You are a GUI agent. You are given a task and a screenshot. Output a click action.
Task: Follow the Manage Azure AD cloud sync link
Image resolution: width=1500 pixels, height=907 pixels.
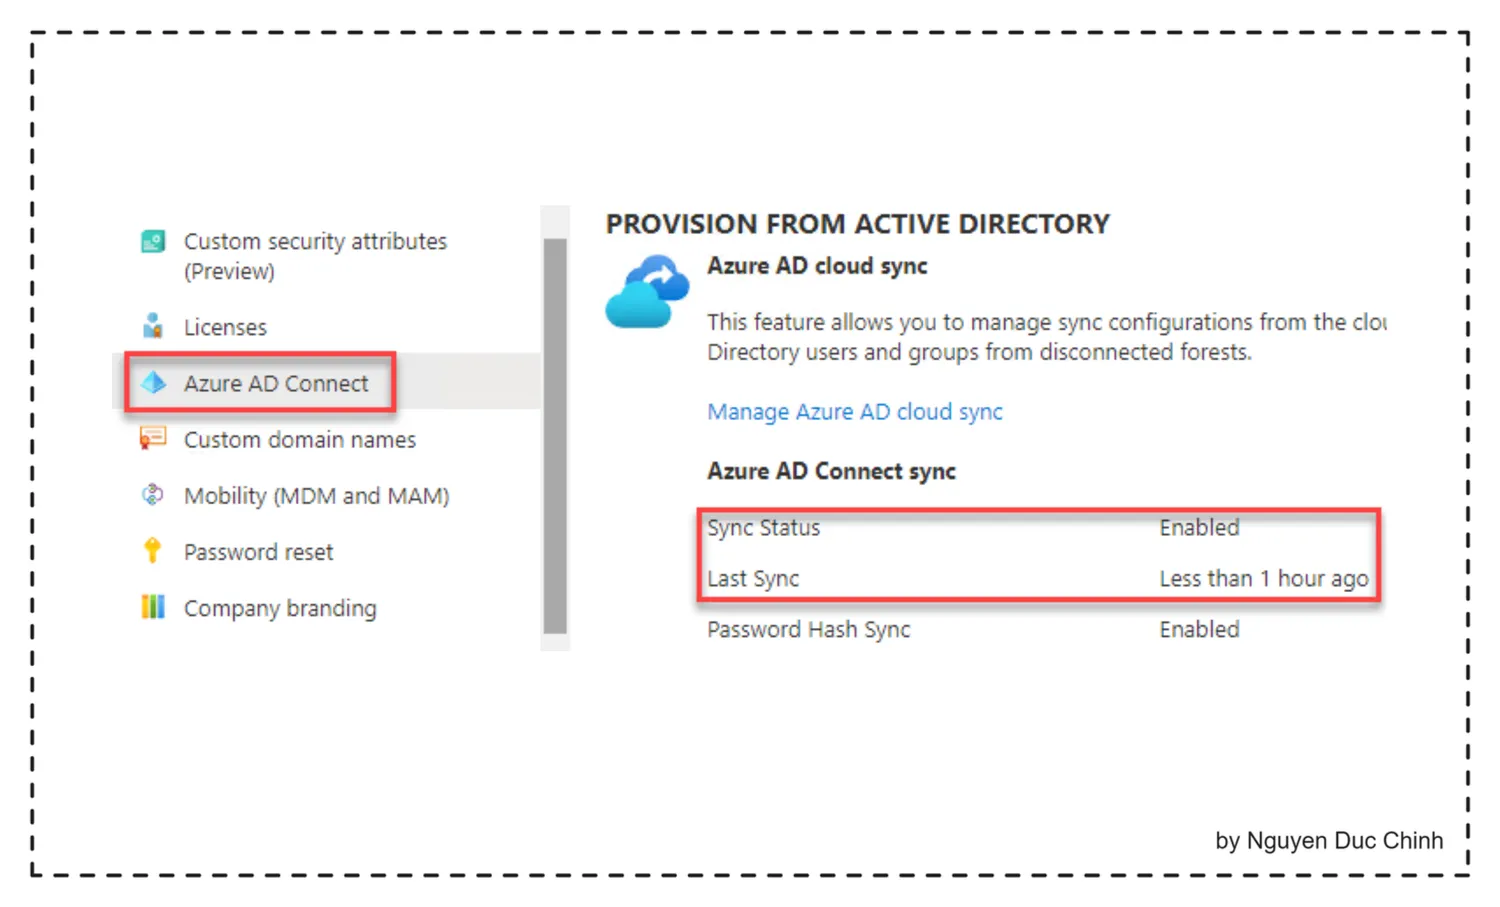(x=855, y=412)
